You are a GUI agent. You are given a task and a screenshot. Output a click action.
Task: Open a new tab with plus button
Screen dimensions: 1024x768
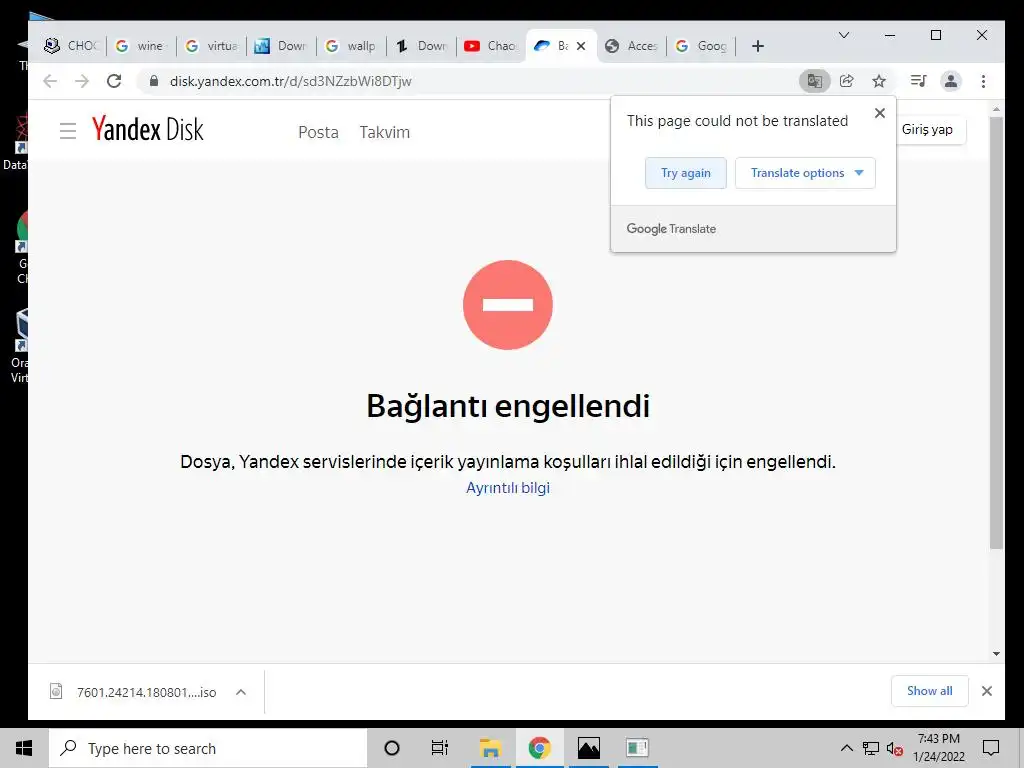[758, 46]
